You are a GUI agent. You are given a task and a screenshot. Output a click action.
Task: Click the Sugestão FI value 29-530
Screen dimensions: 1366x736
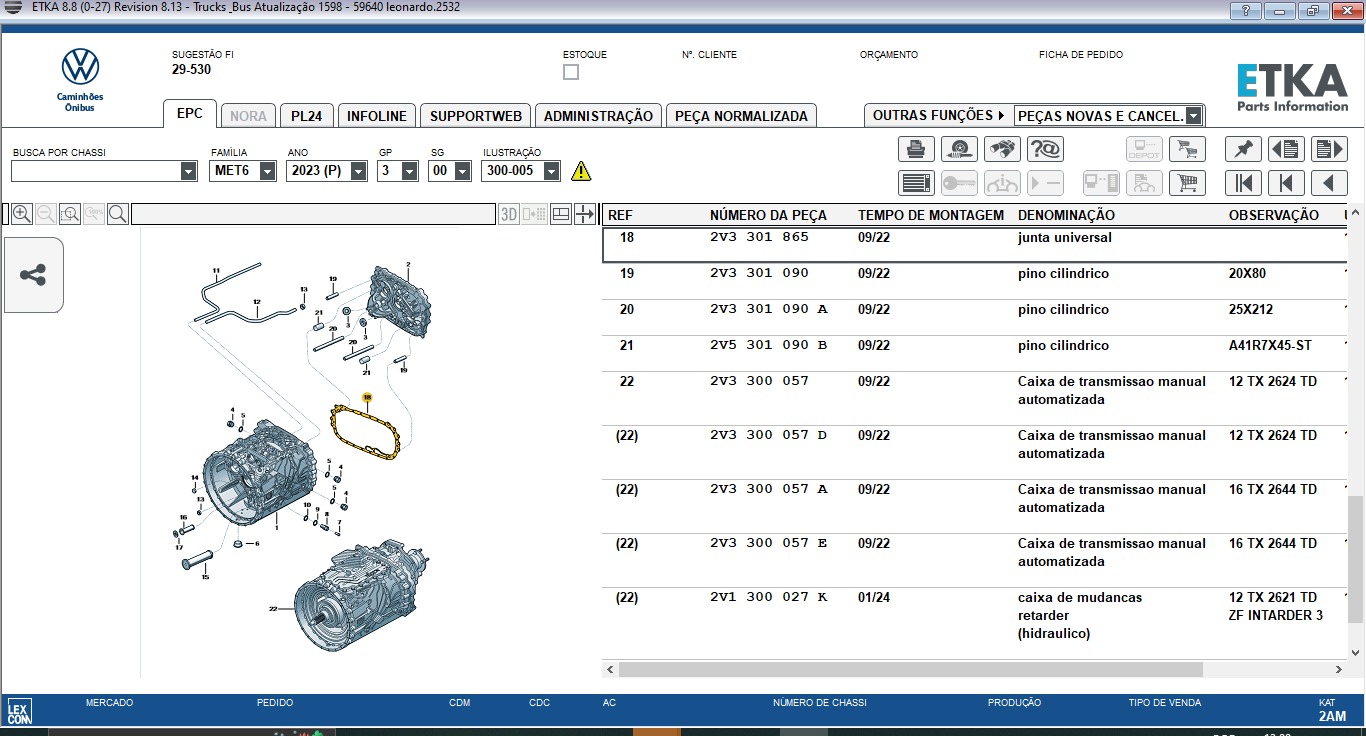point(191,70)
